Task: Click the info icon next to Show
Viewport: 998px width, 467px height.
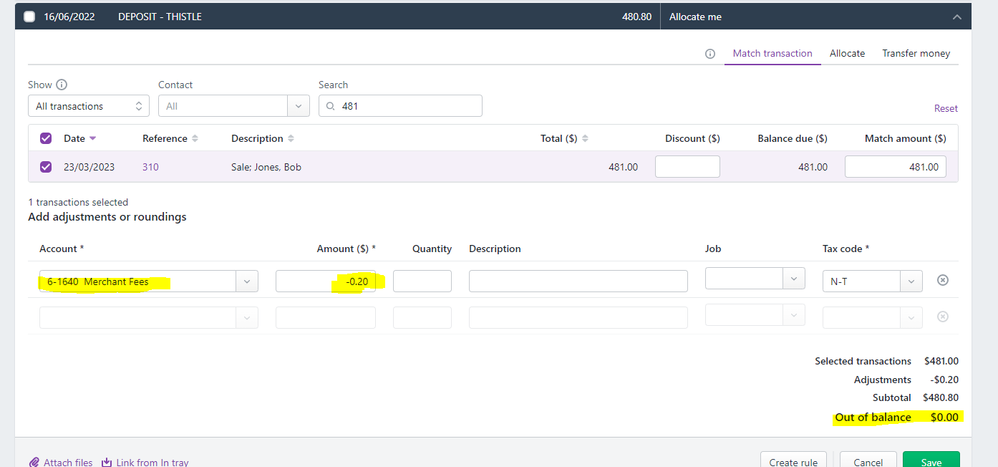Action: coord(62,85)
